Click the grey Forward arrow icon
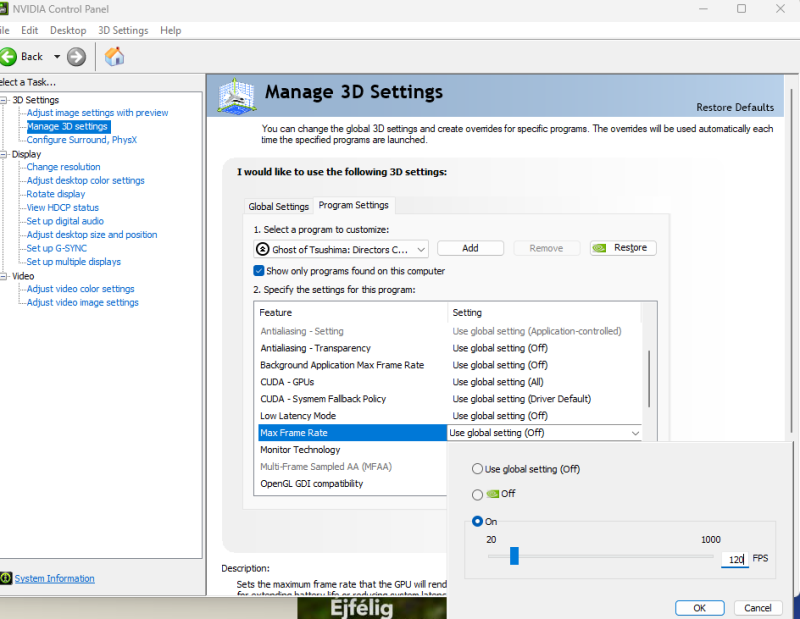The image size is (800, 619). tap(77, 57)
